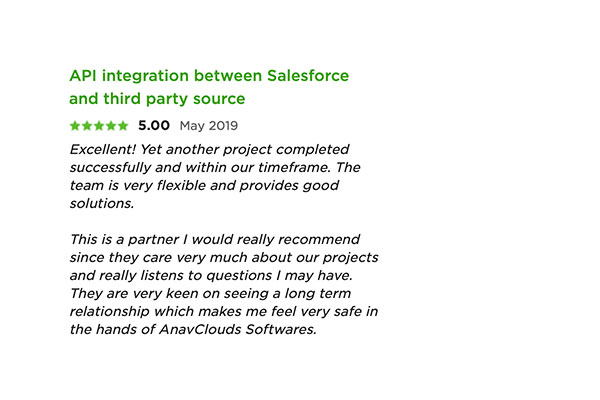Click the middle (third) rating star

click(x=99, y=126)
